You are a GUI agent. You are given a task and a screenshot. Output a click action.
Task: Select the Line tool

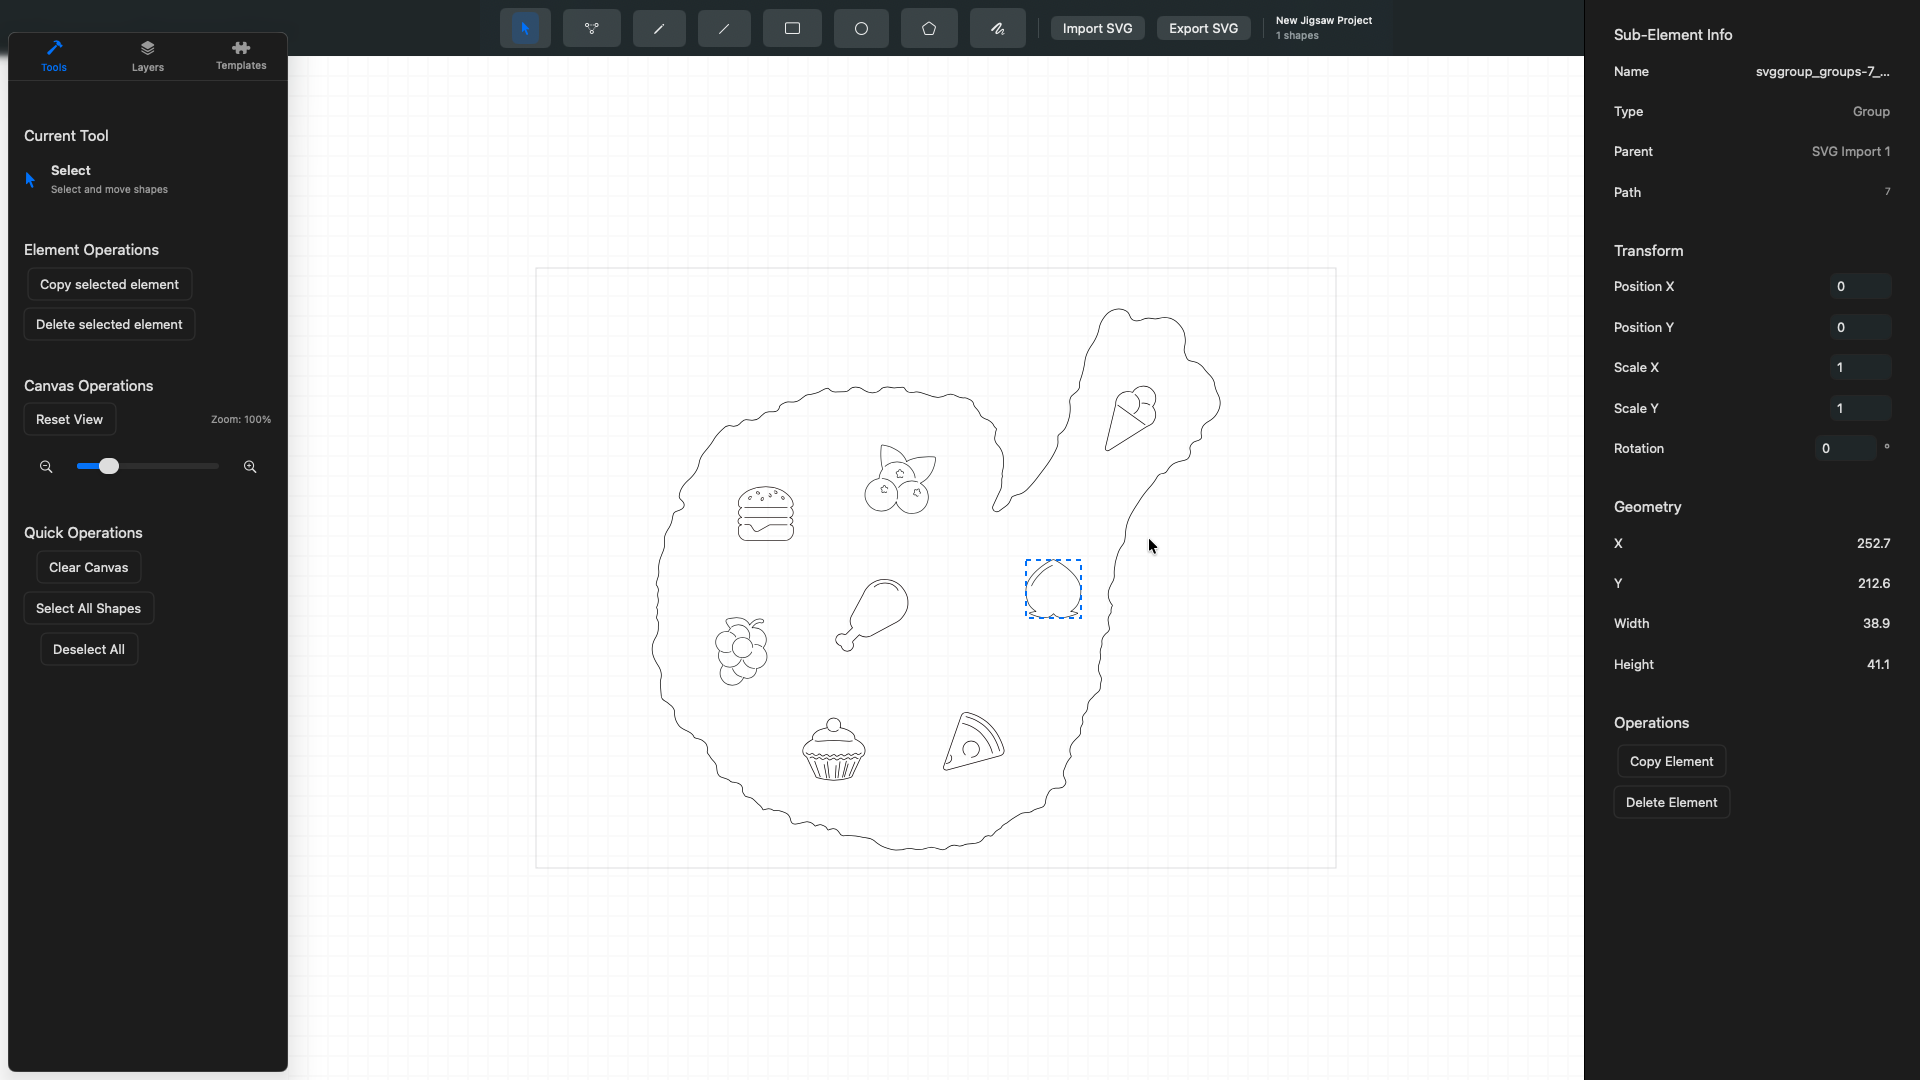(723, 28)
